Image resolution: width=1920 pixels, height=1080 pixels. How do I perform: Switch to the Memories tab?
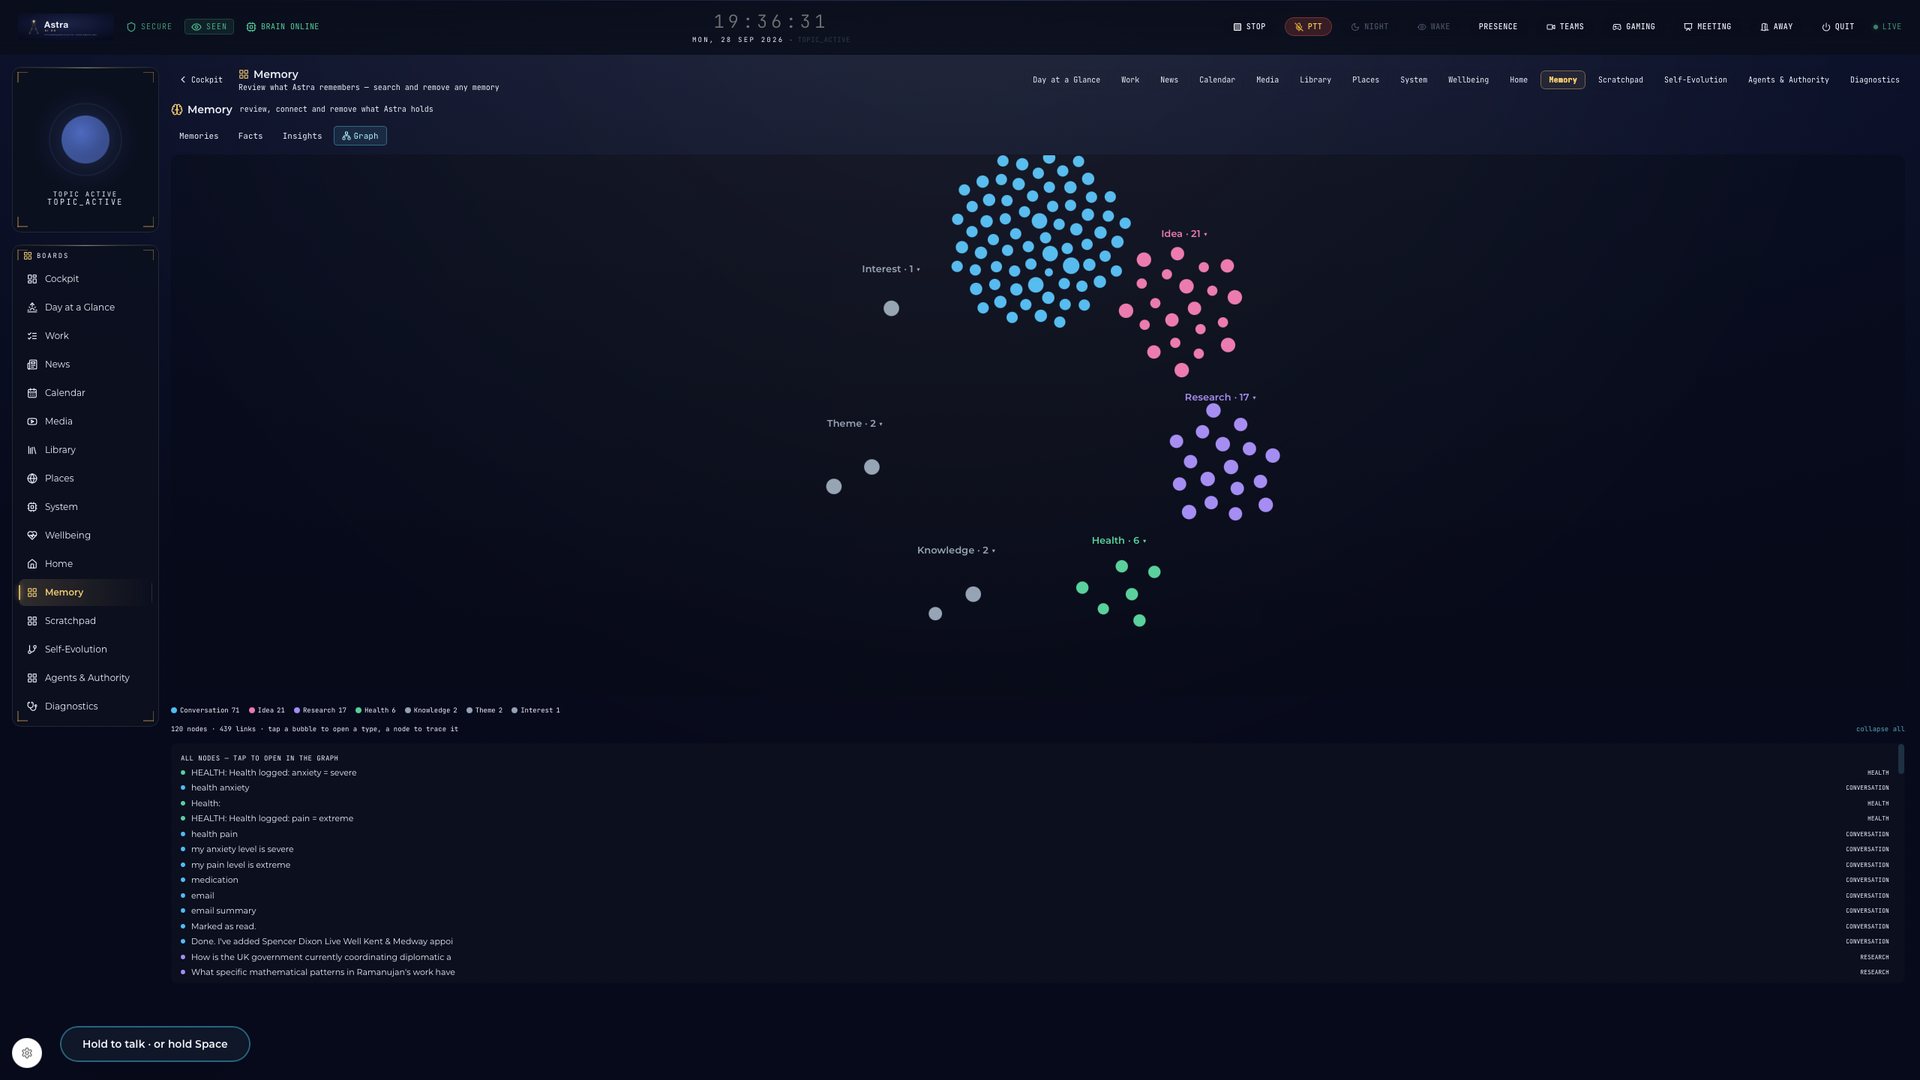(199, 136)
